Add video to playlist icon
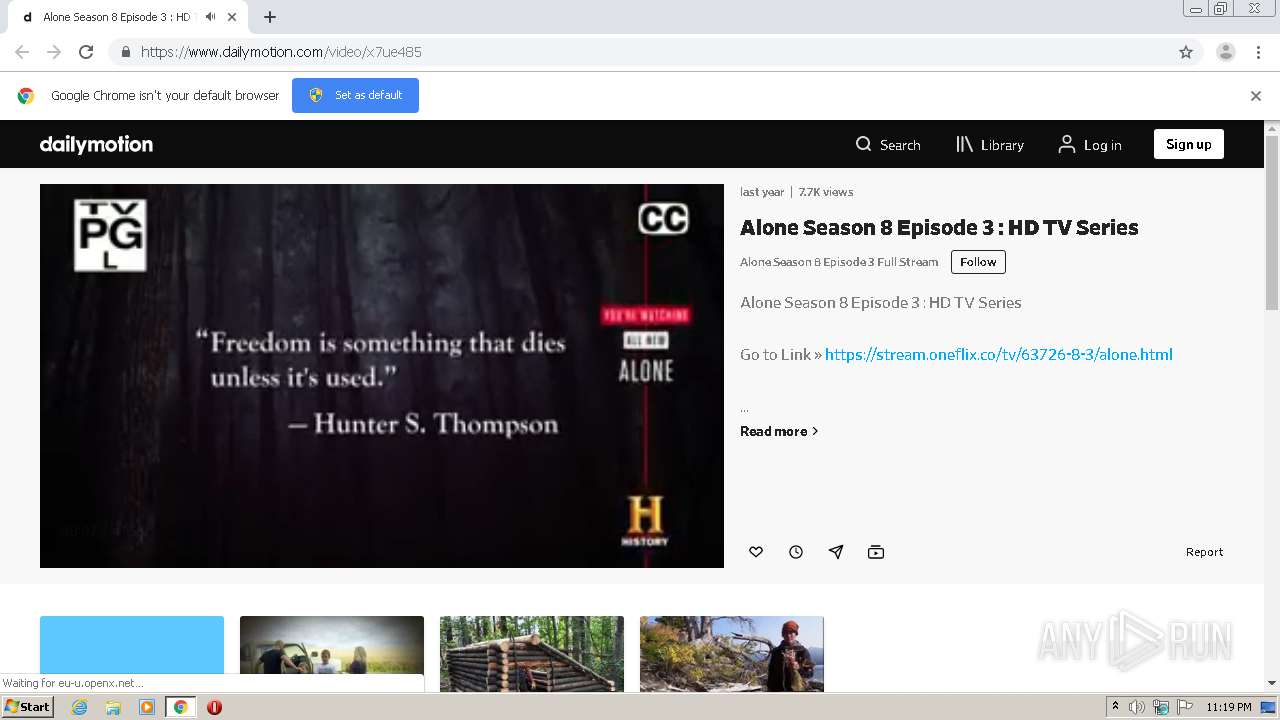 point(876,552)
